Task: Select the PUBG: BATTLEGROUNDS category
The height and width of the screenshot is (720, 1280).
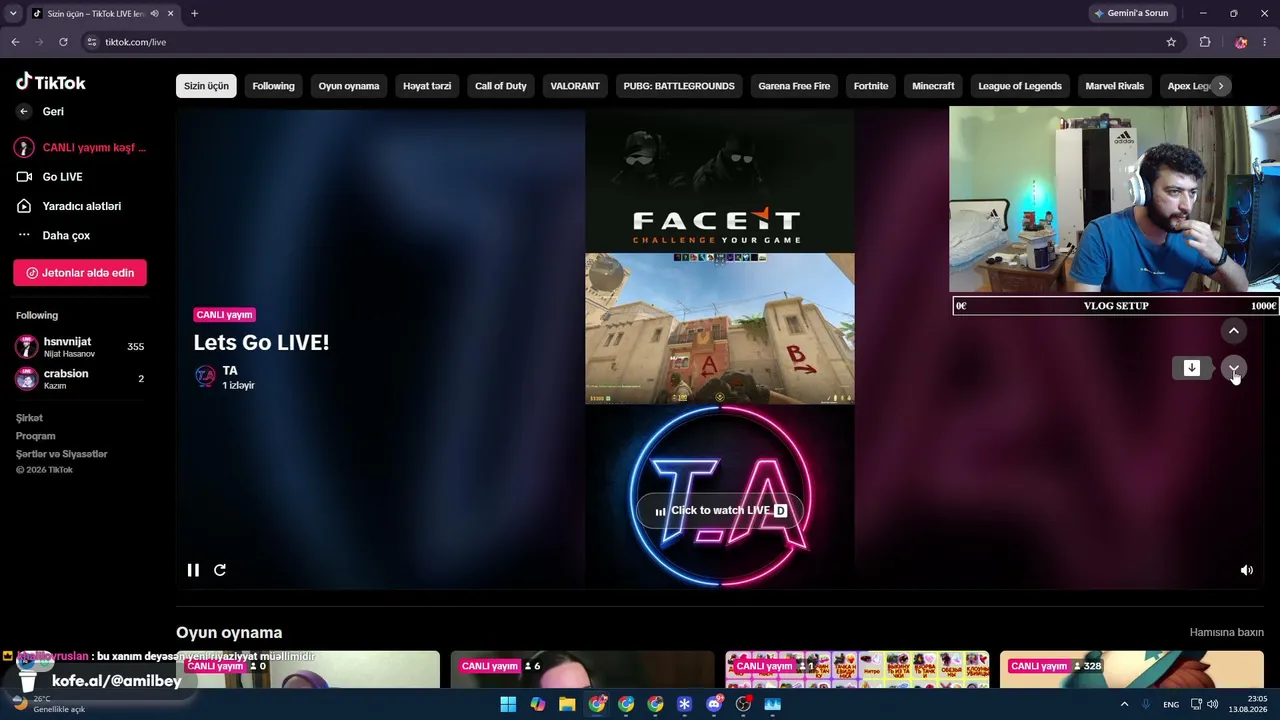Action: (x=679, y=86)
